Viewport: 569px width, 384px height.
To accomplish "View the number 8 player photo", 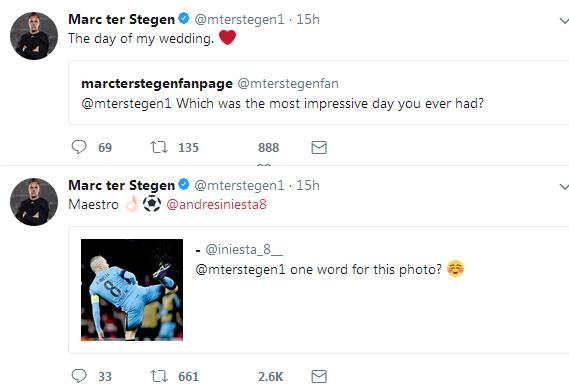I will click(132, 290).
